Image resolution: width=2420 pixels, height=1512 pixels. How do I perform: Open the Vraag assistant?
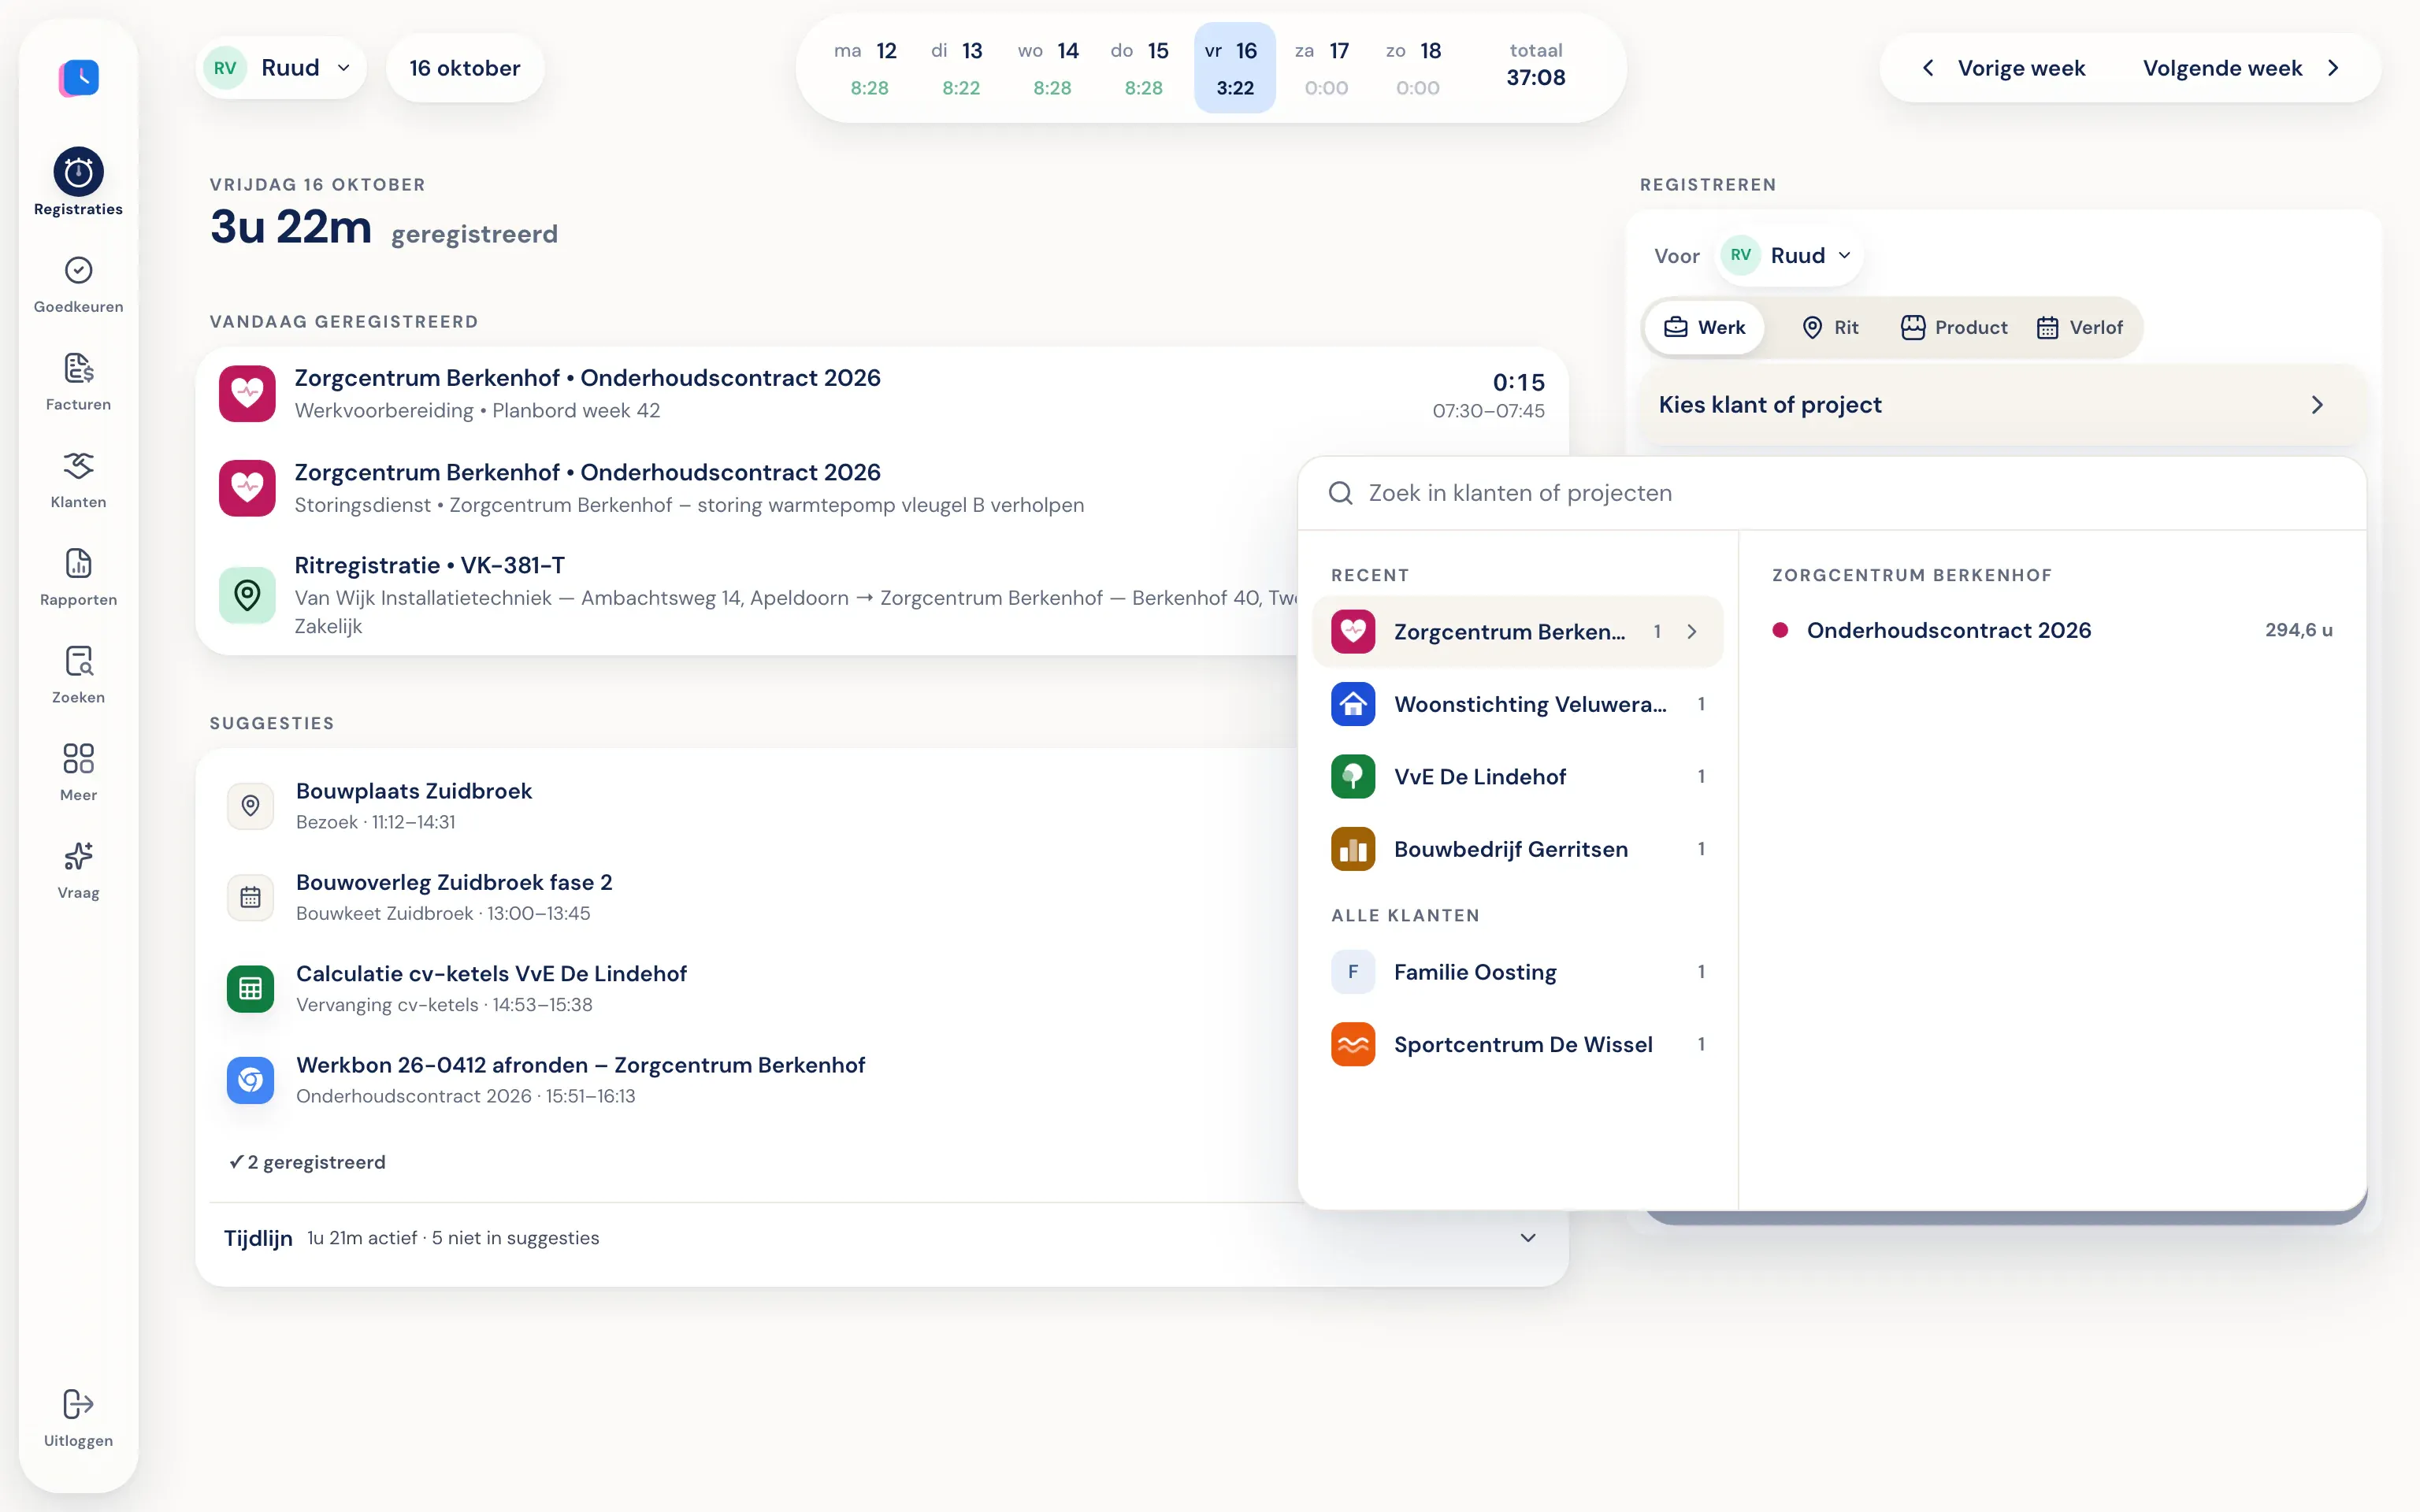[x=78, y=871]
